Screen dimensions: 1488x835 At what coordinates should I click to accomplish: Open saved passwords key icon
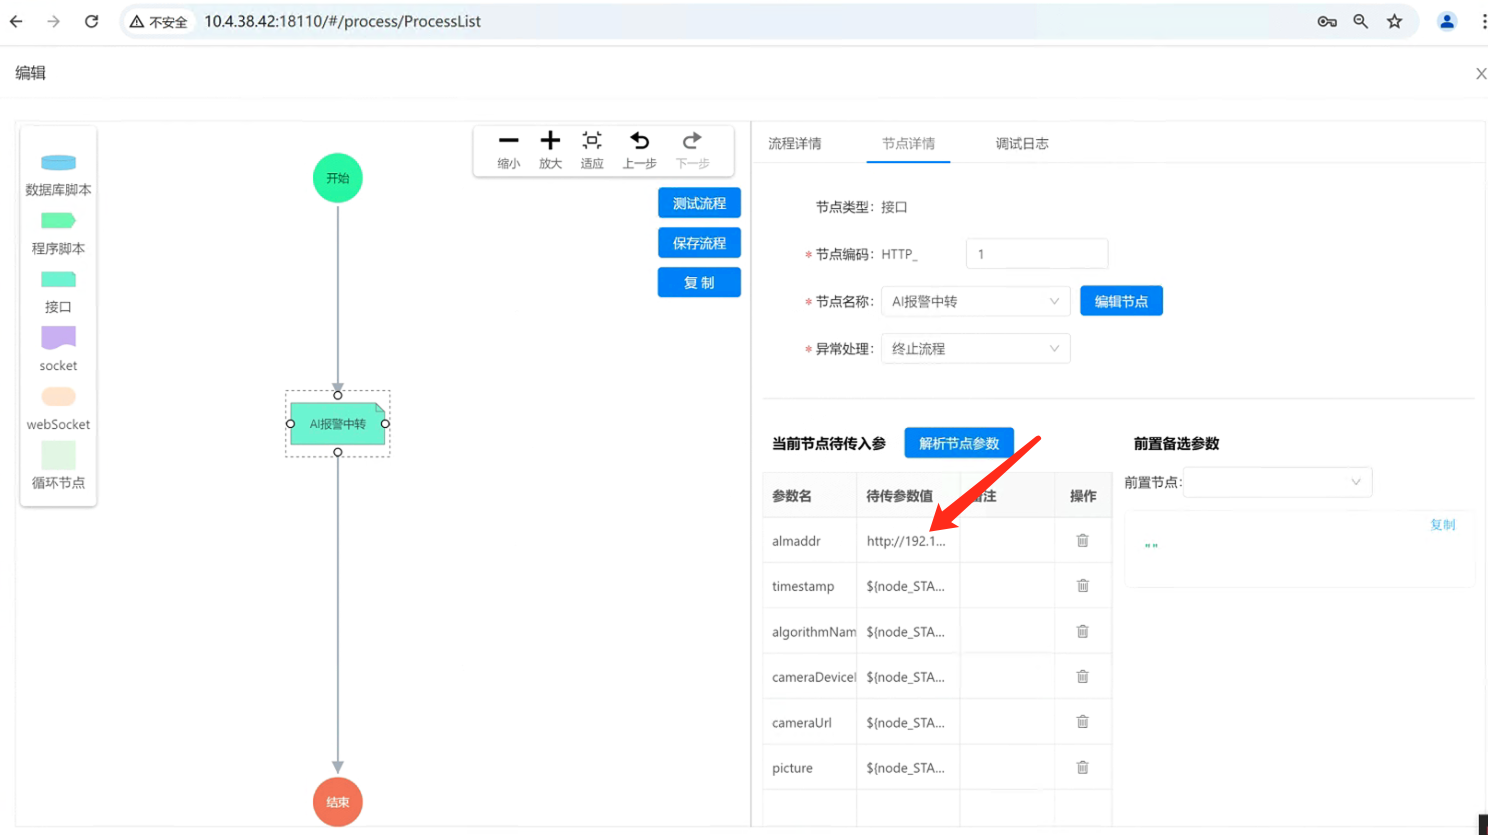1327,21
